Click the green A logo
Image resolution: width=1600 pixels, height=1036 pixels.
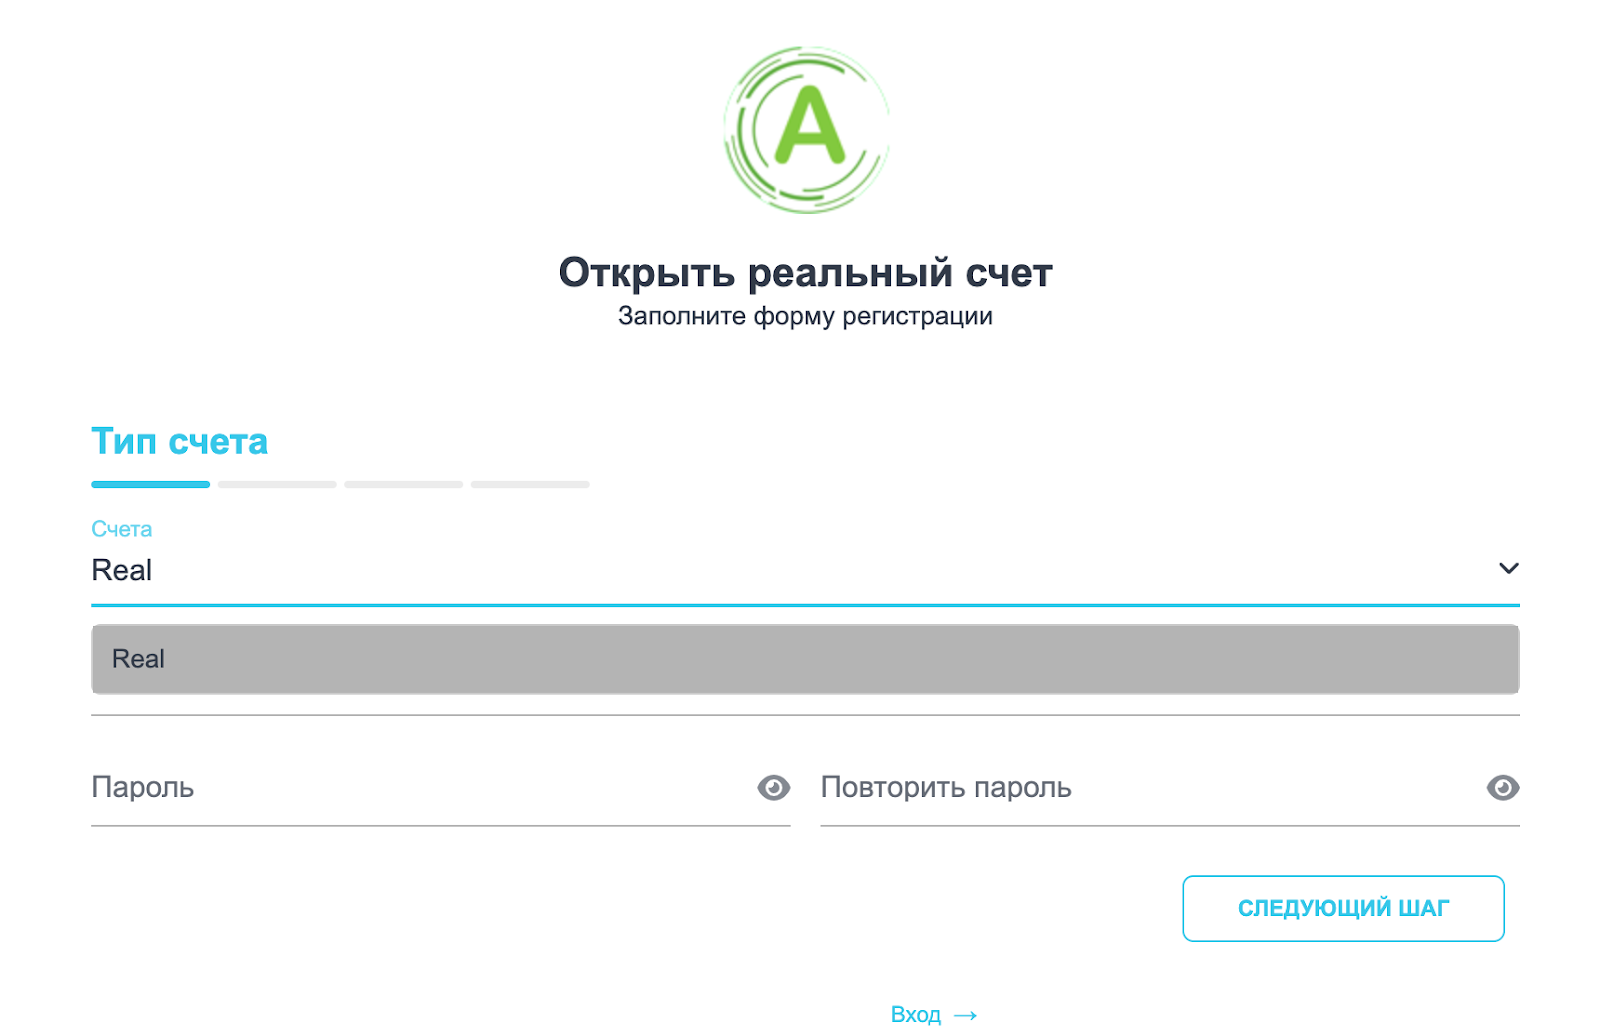tap(806, 130)
